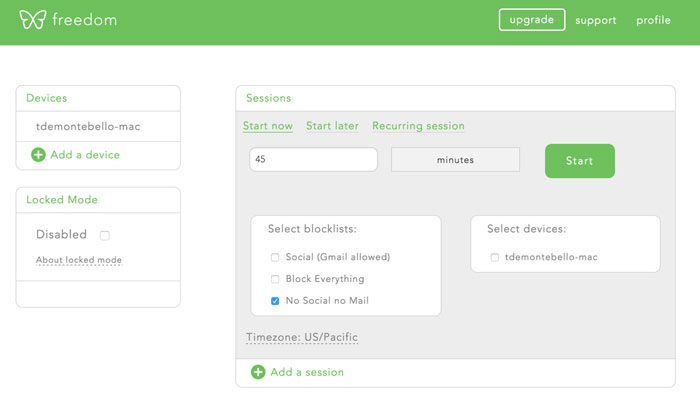Open the profile menu link

(x=653, y=20)
